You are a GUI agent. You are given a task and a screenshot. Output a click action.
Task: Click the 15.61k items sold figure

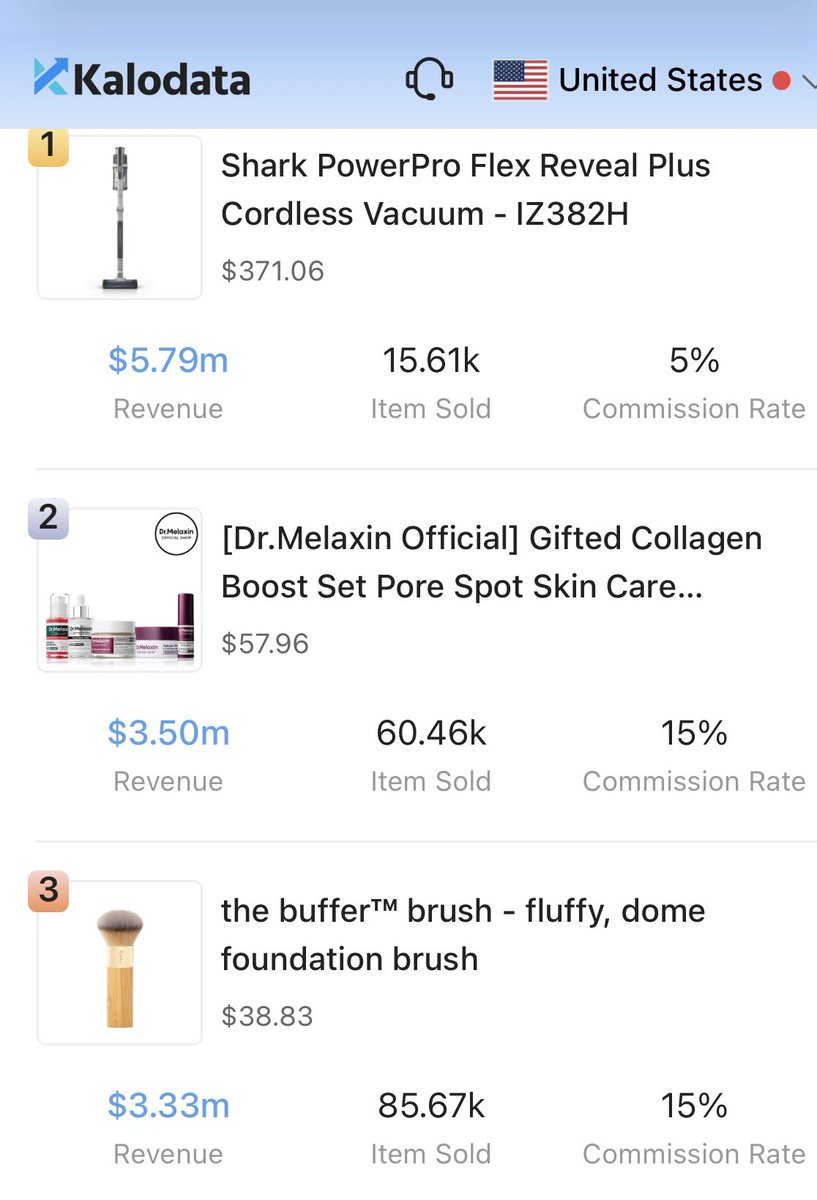click(431, 360)
